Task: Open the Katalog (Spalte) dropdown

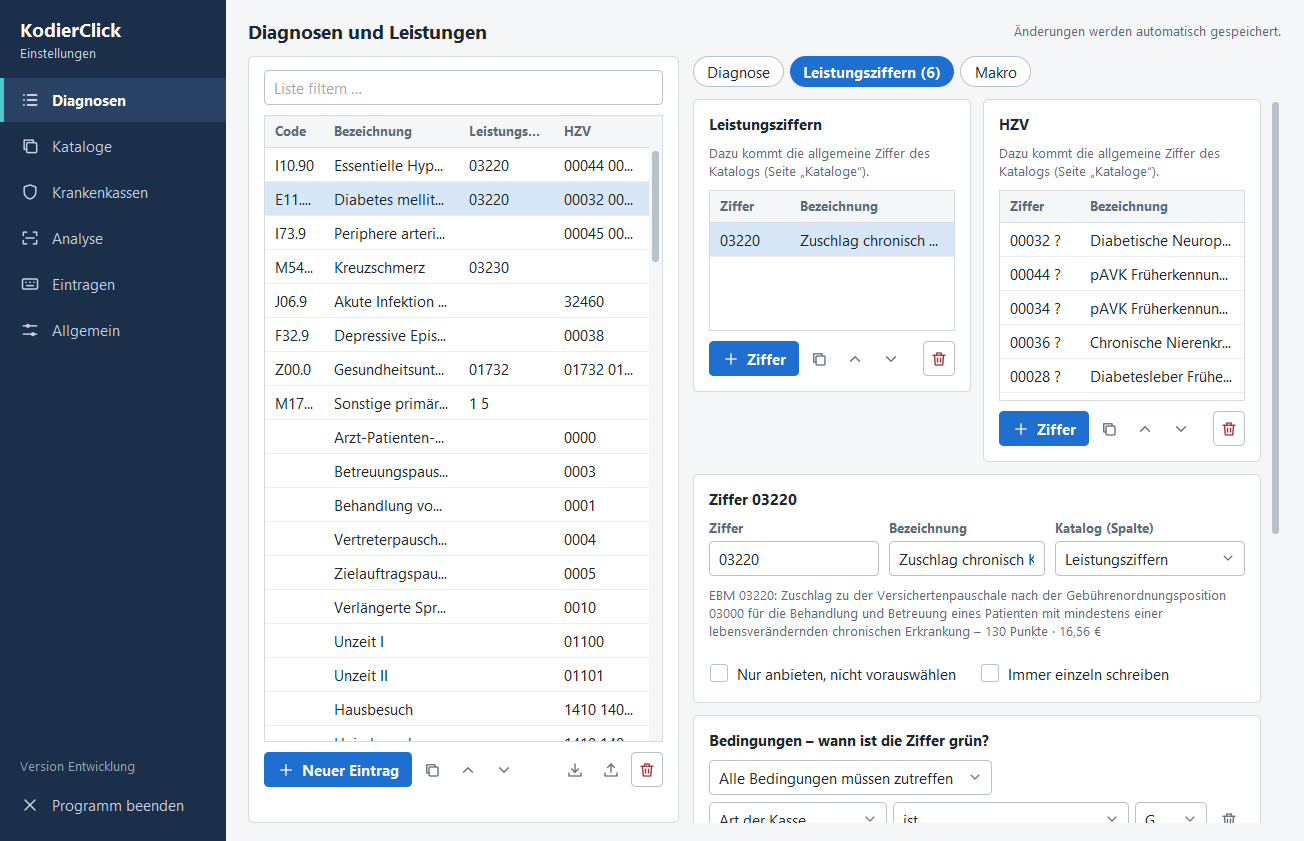Action: [x=1150, y=559]
